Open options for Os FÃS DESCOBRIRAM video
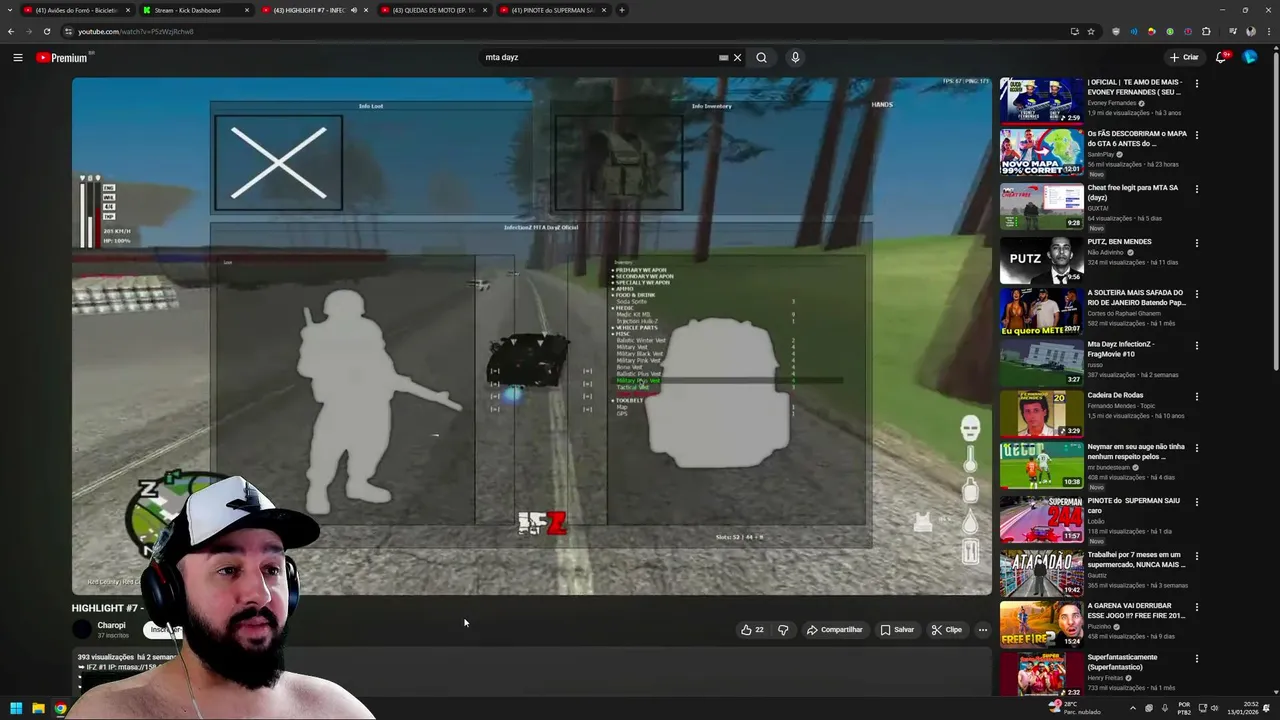The height and width of the screenshot is (720, 1280). pyautogui.click(x=1196, y=135)
